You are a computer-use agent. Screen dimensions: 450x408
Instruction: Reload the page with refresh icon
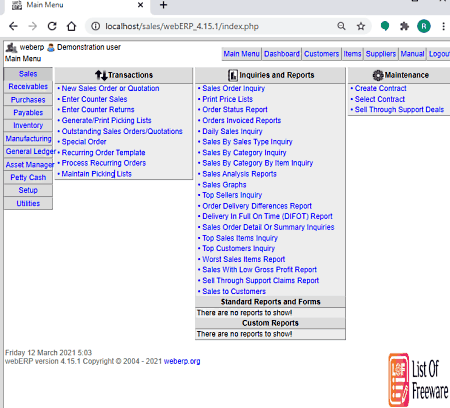coord(52,26)
